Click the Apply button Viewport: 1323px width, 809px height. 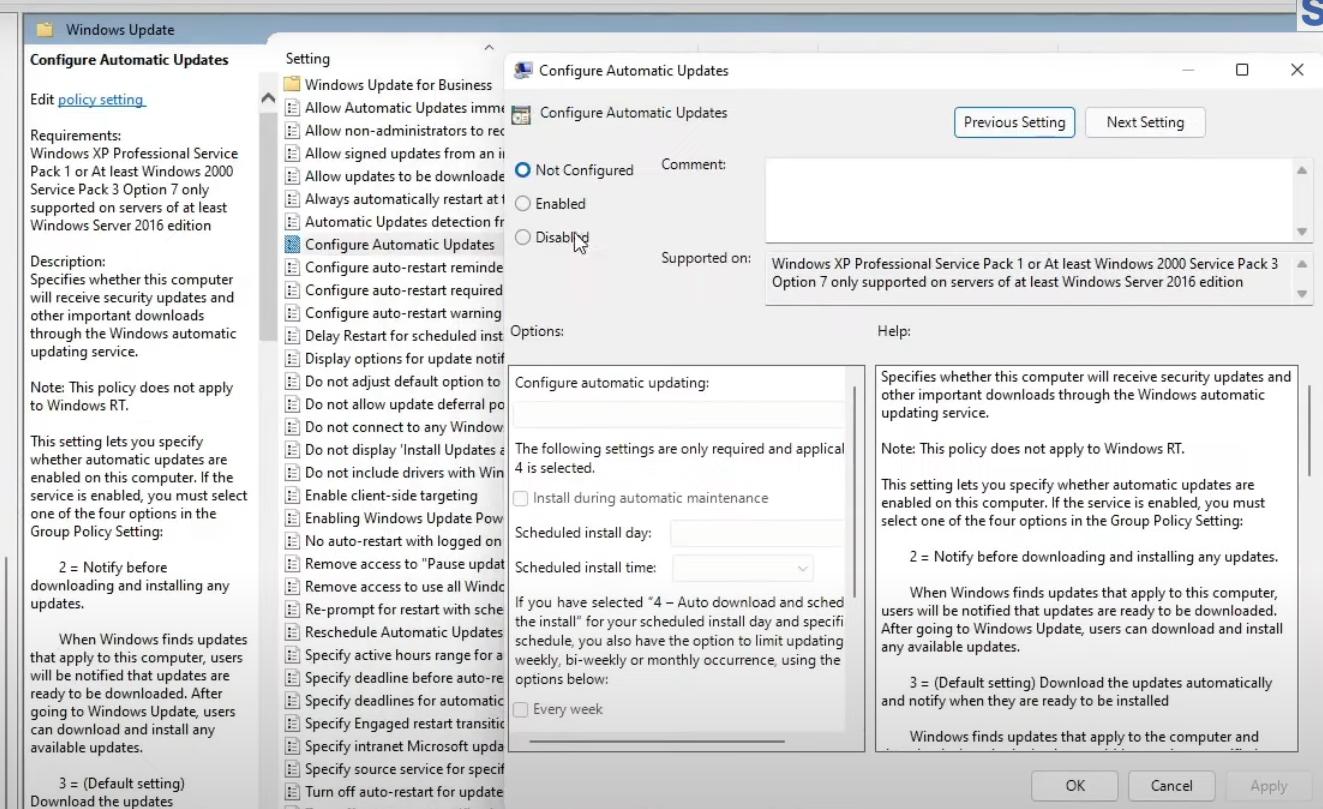coord(1268,785)
